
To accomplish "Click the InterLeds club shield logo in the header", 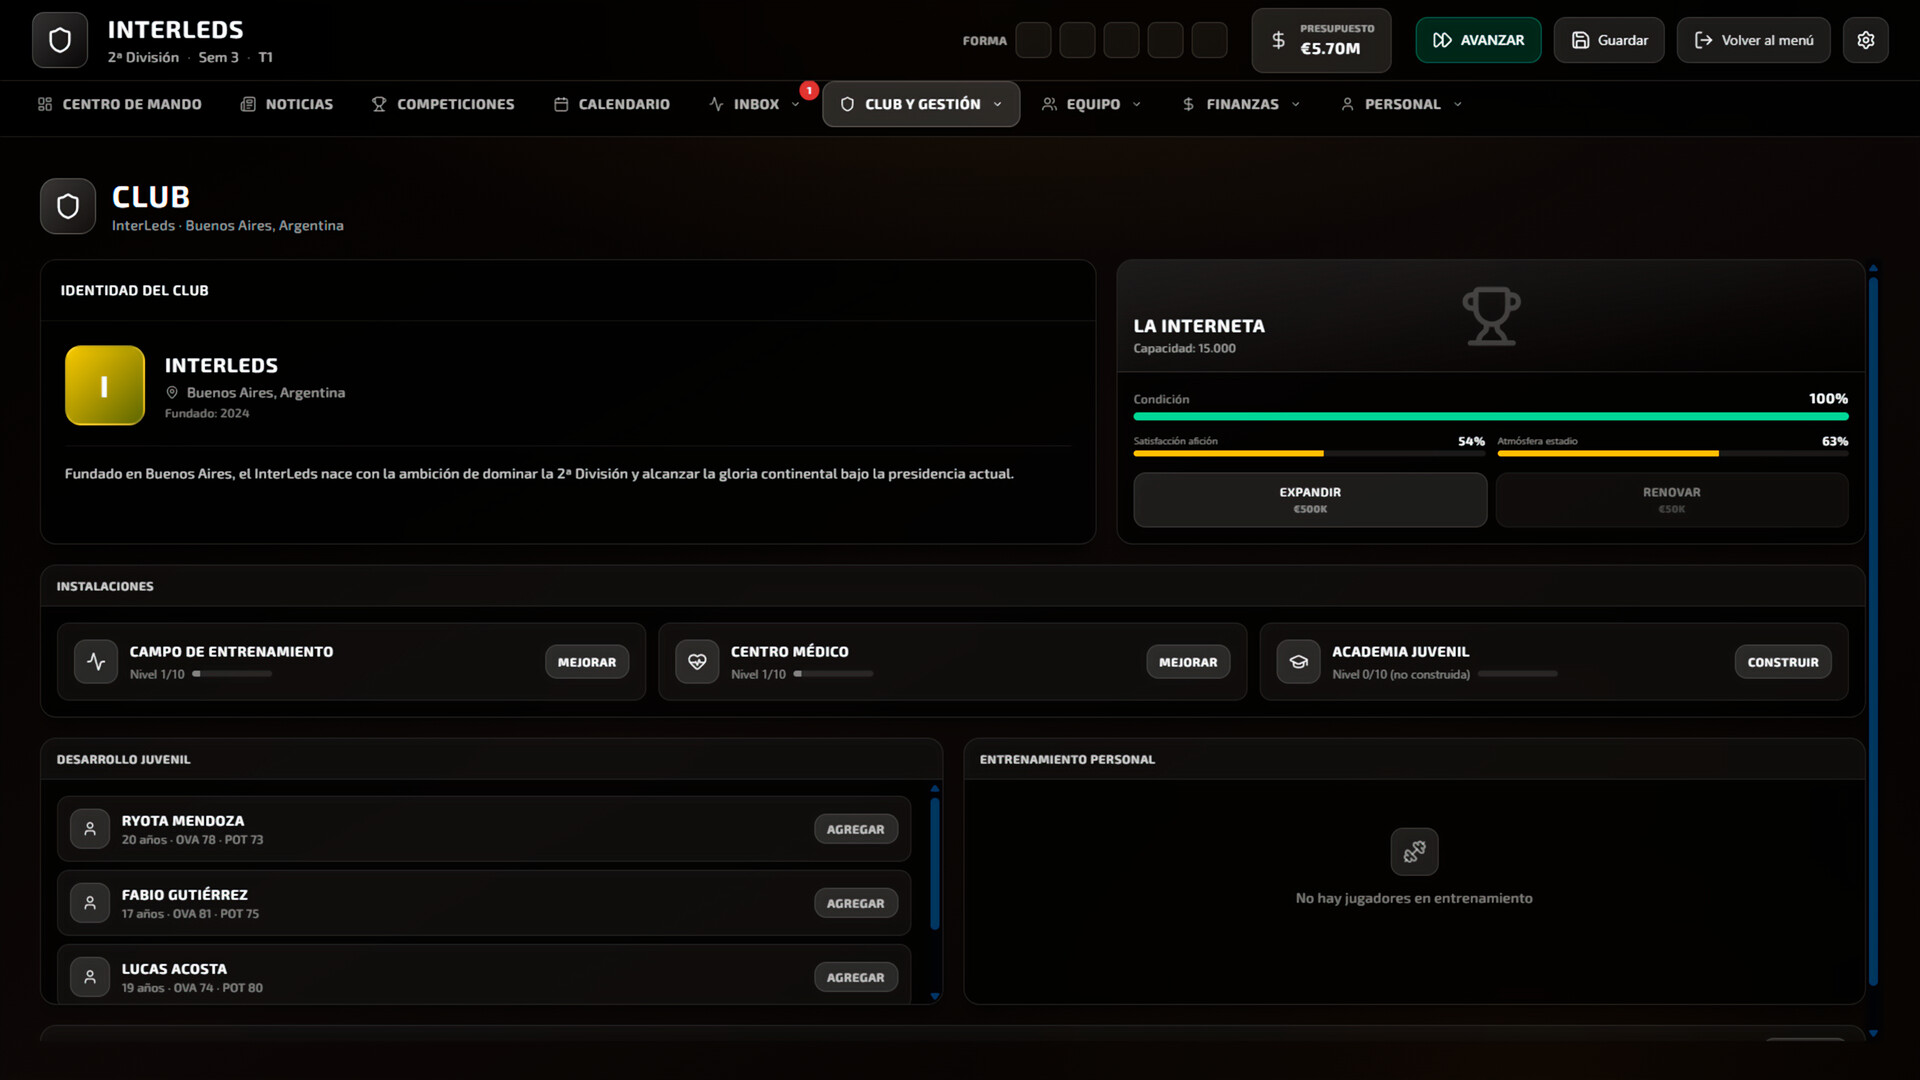I will click(59, 40).
